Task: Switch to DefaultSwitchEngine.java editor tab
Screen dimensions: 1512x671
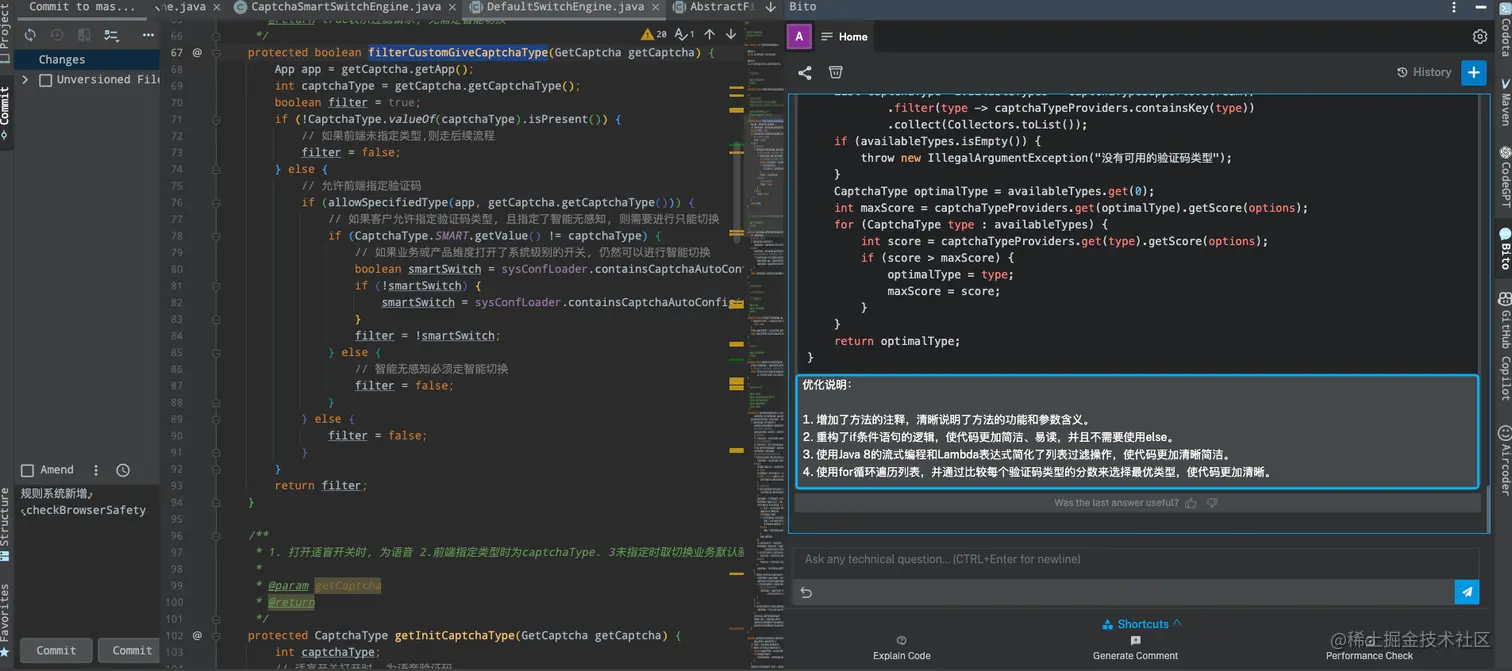Action: [565, 7]
